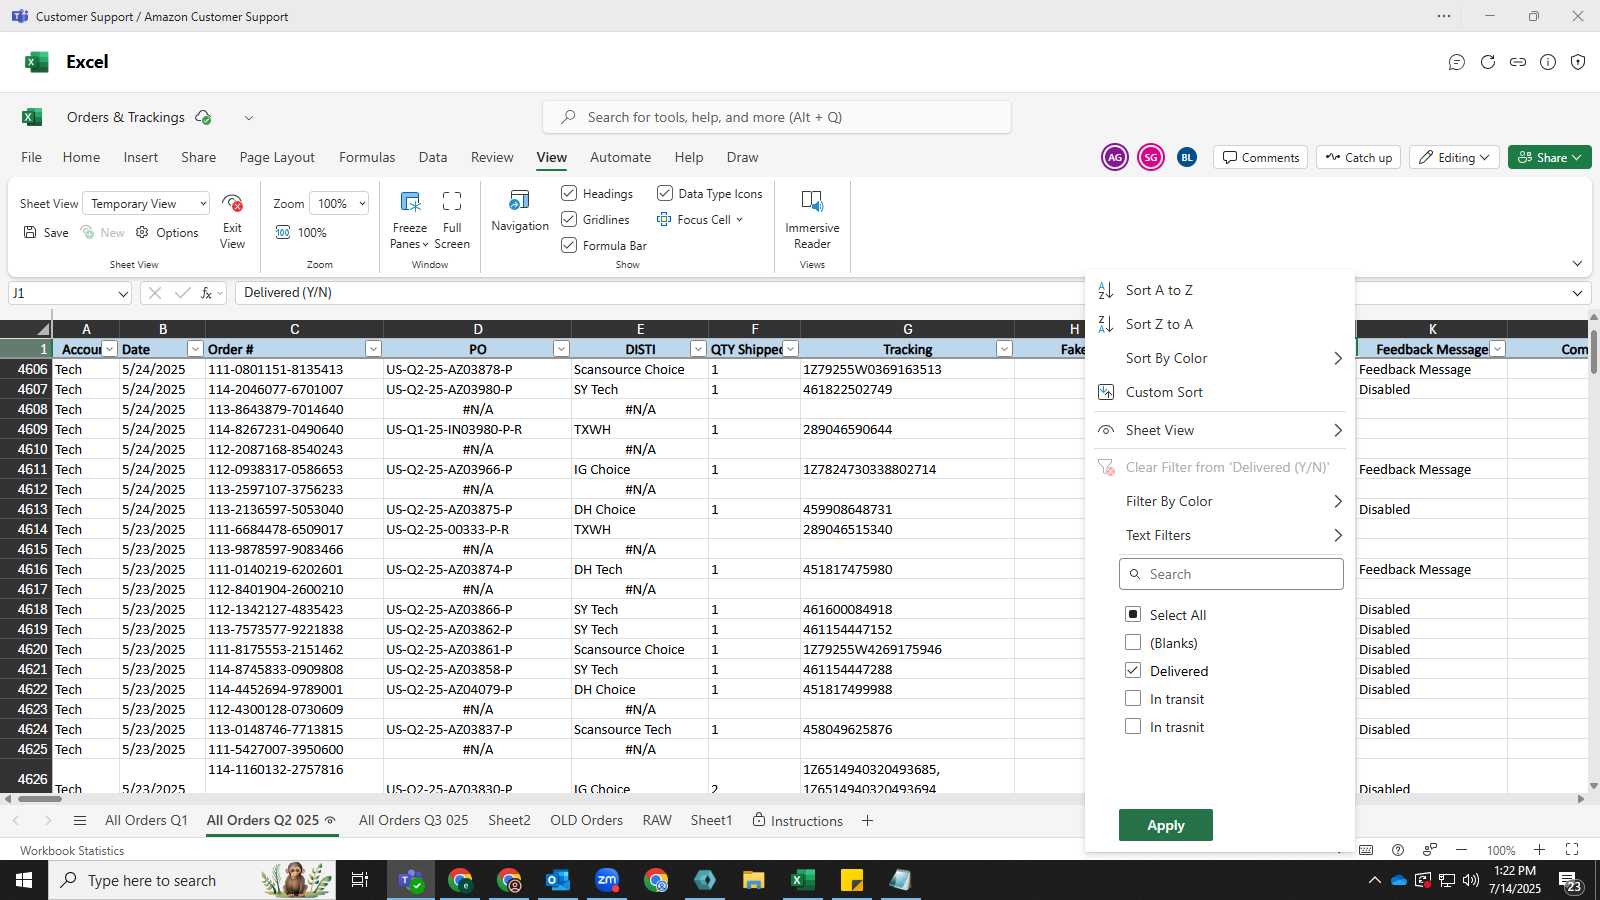The image size is (1600, 900).
Task: Toggle the Headings checkbox
Action: coord(569,193)
